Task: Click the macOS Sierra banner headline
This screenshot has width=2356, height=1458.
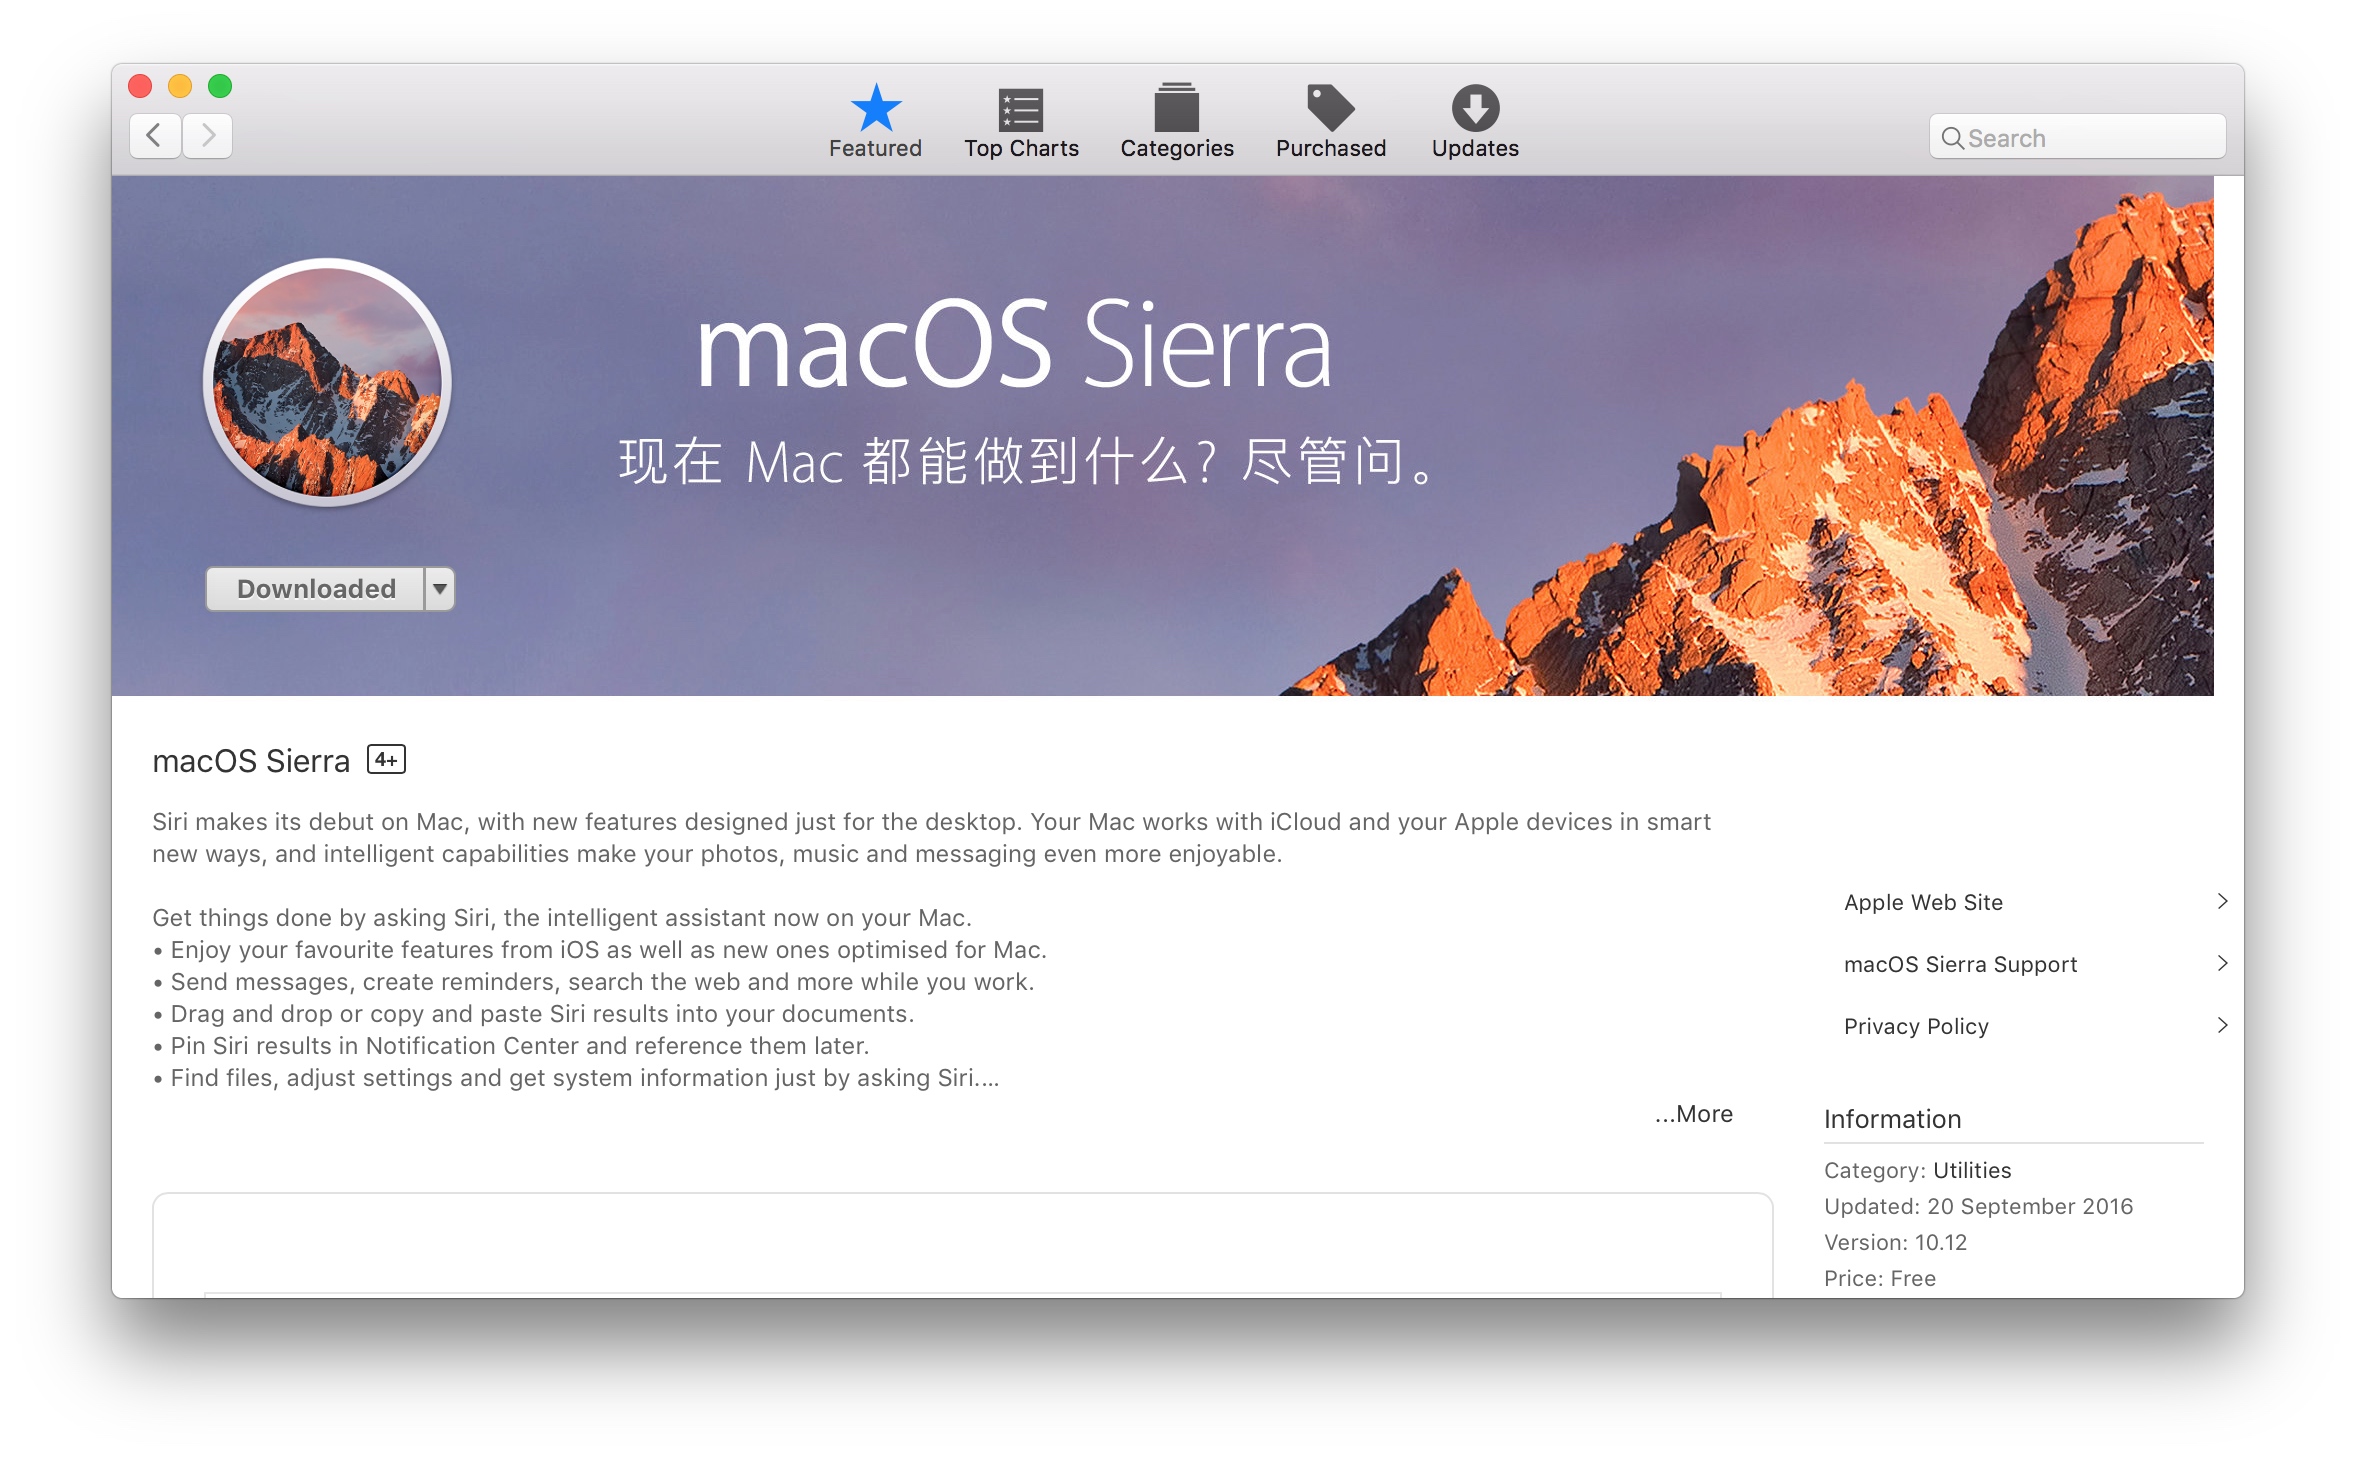Action: 1014,345
